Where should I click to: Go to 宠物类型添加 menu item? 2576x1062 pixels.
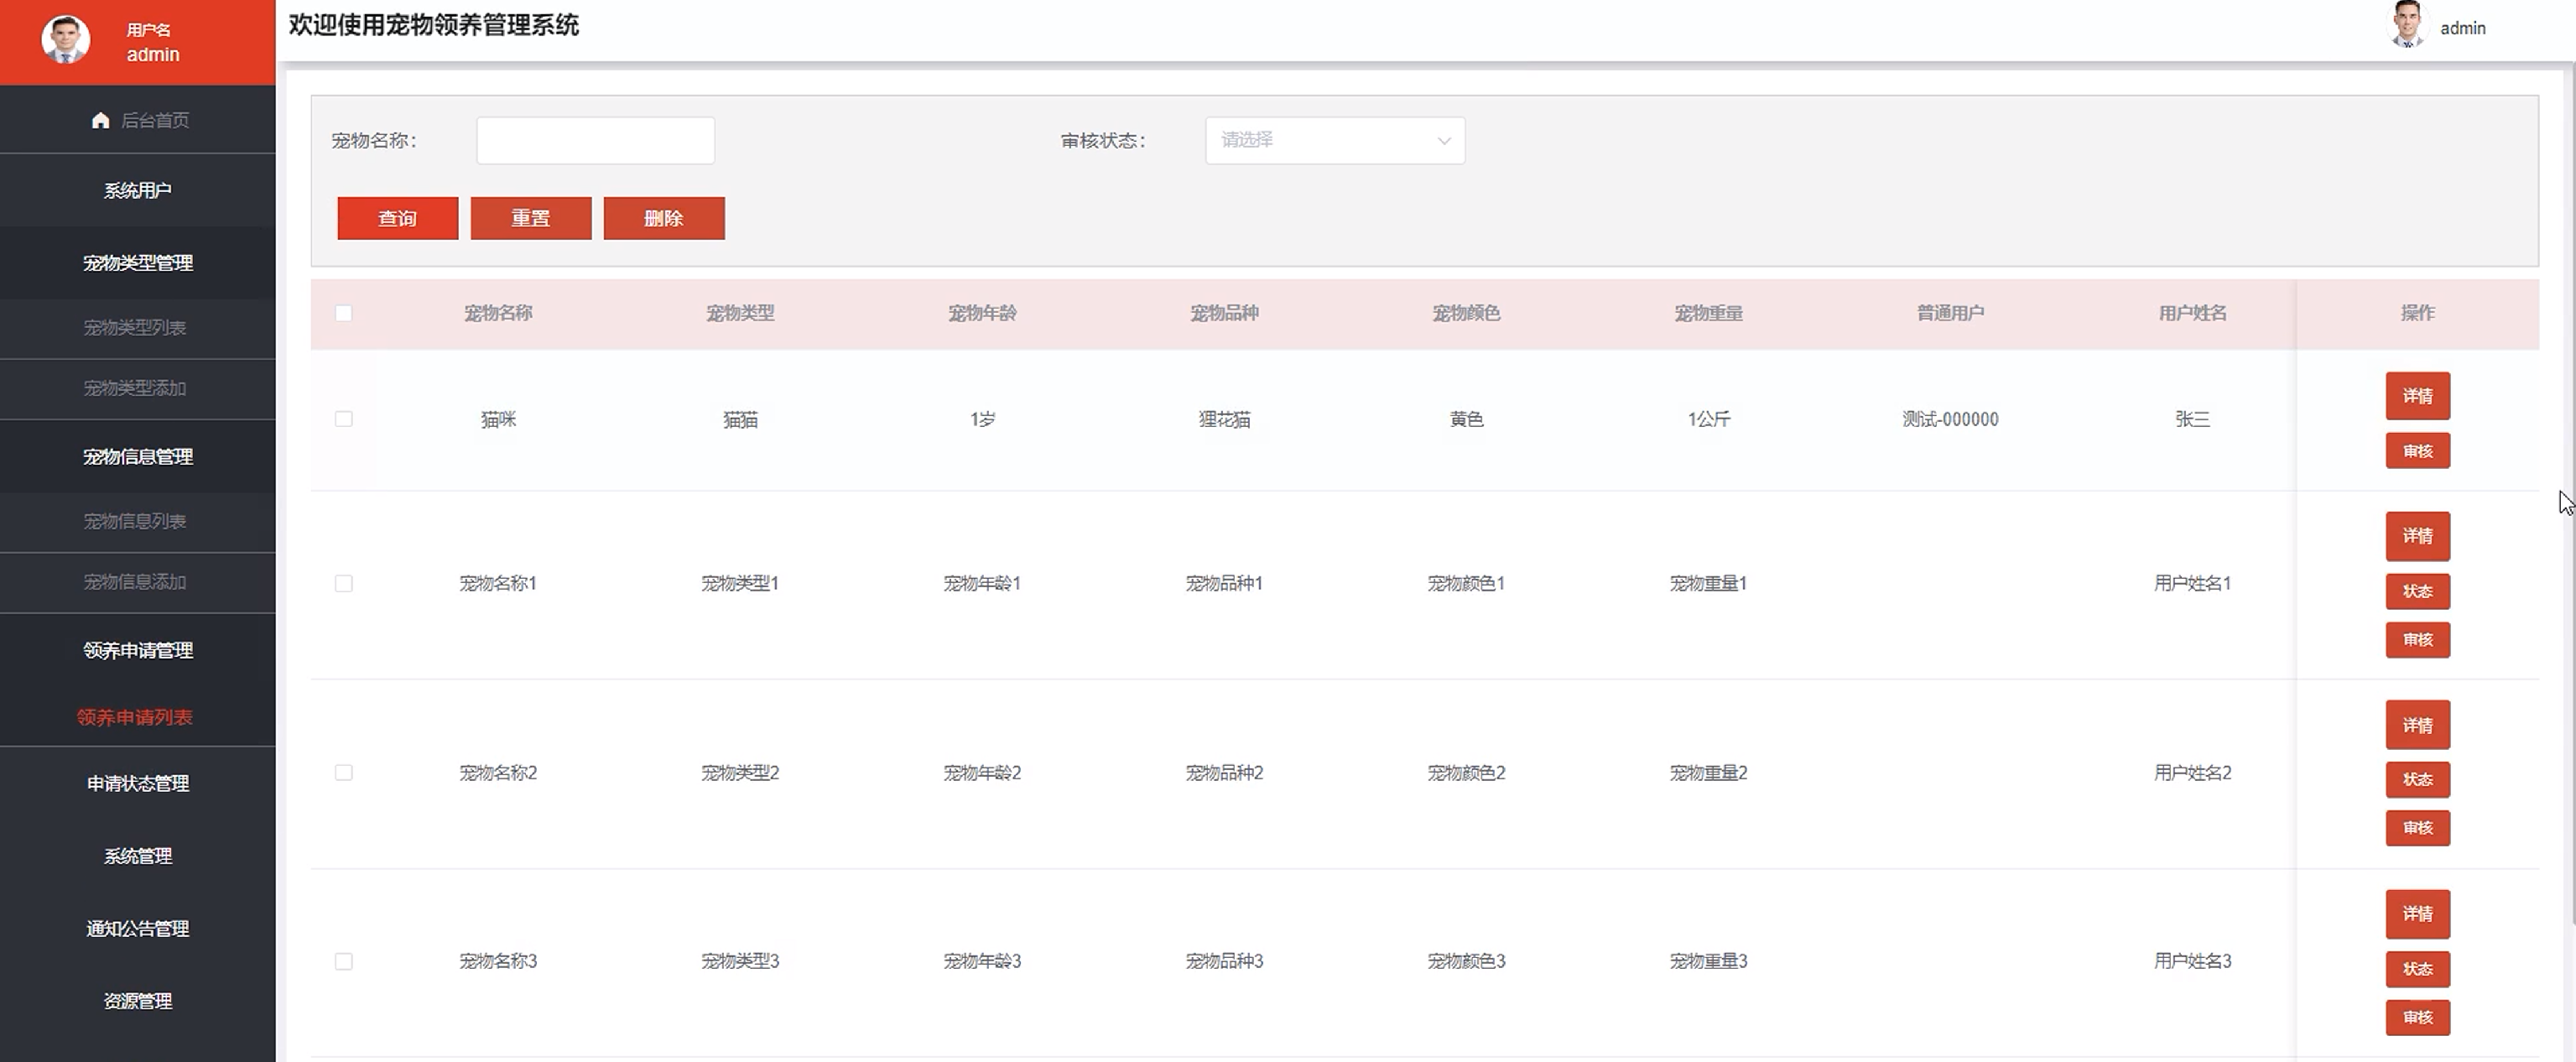135,388
